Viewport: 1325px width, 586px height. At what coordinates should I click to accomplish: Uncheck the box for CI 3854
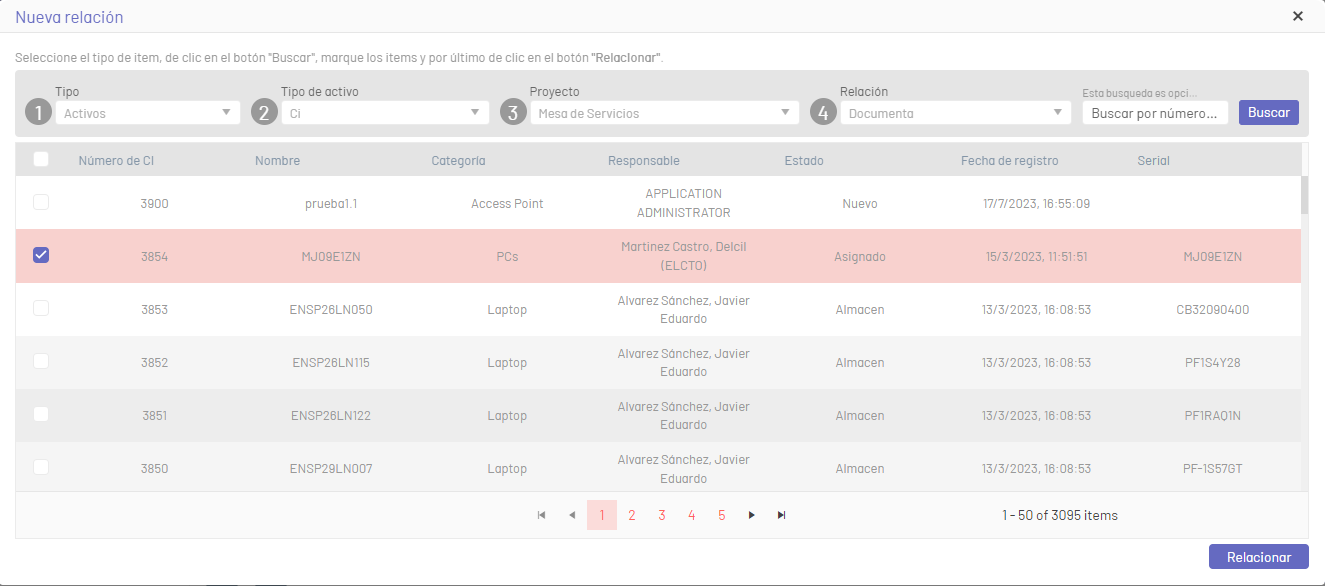(41, 255)
